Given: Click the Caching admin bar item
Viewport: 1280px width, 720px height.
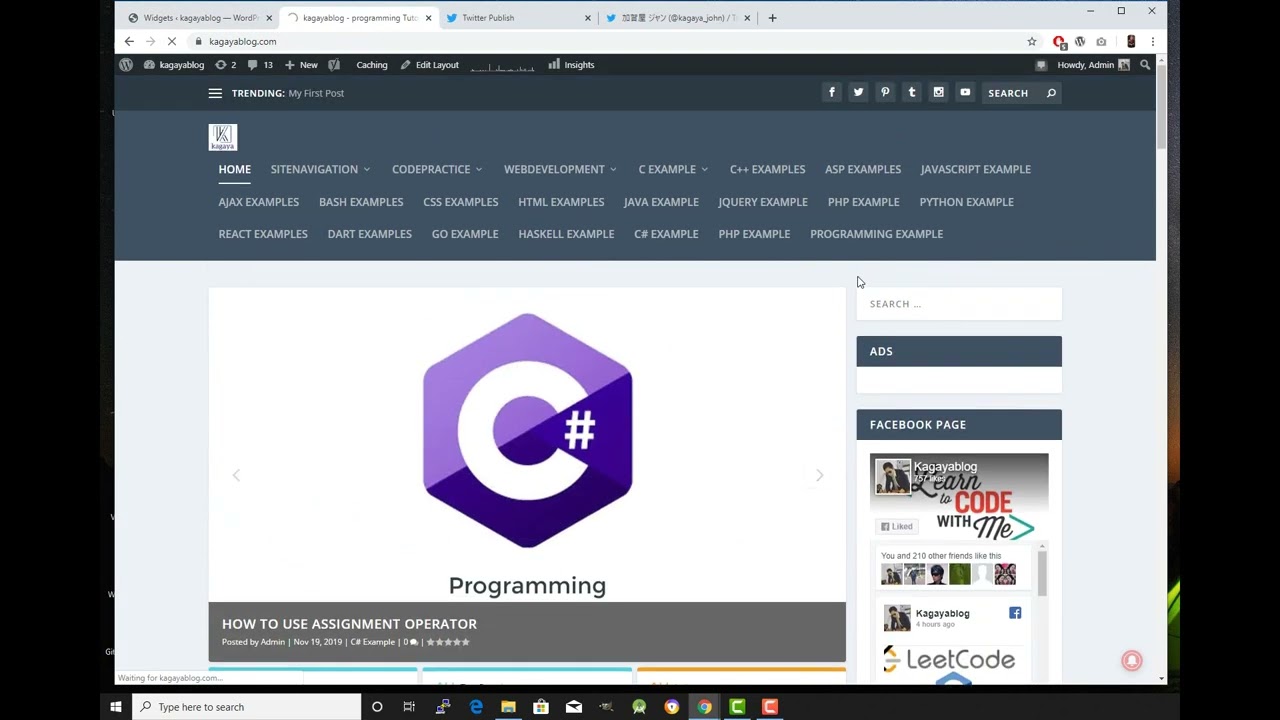Looking at the screenshot, I should [372, 65].
